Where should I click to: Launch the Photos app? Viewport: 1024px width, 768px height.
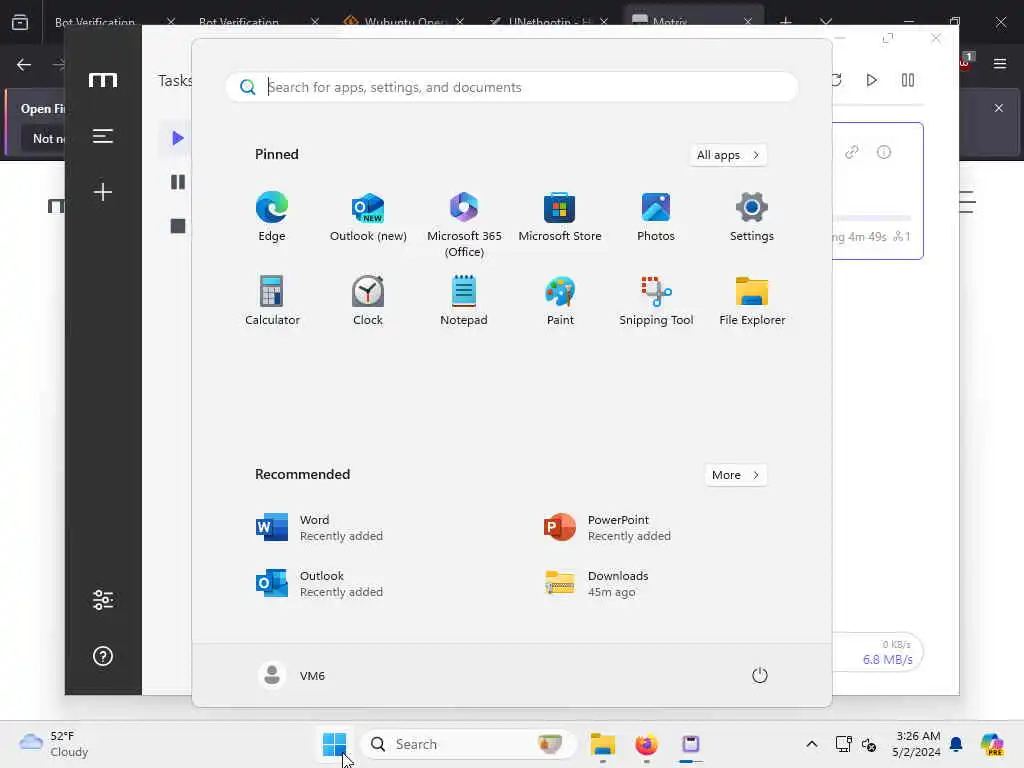(656, 217)
